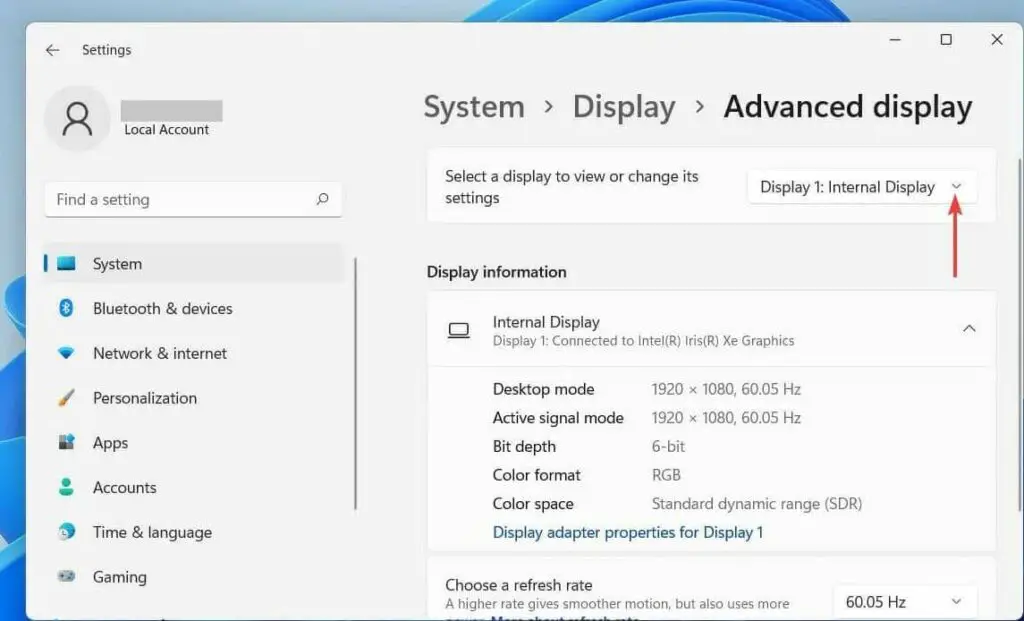
Task: Select the Time & language clock icon
Action: click(67, 532)
